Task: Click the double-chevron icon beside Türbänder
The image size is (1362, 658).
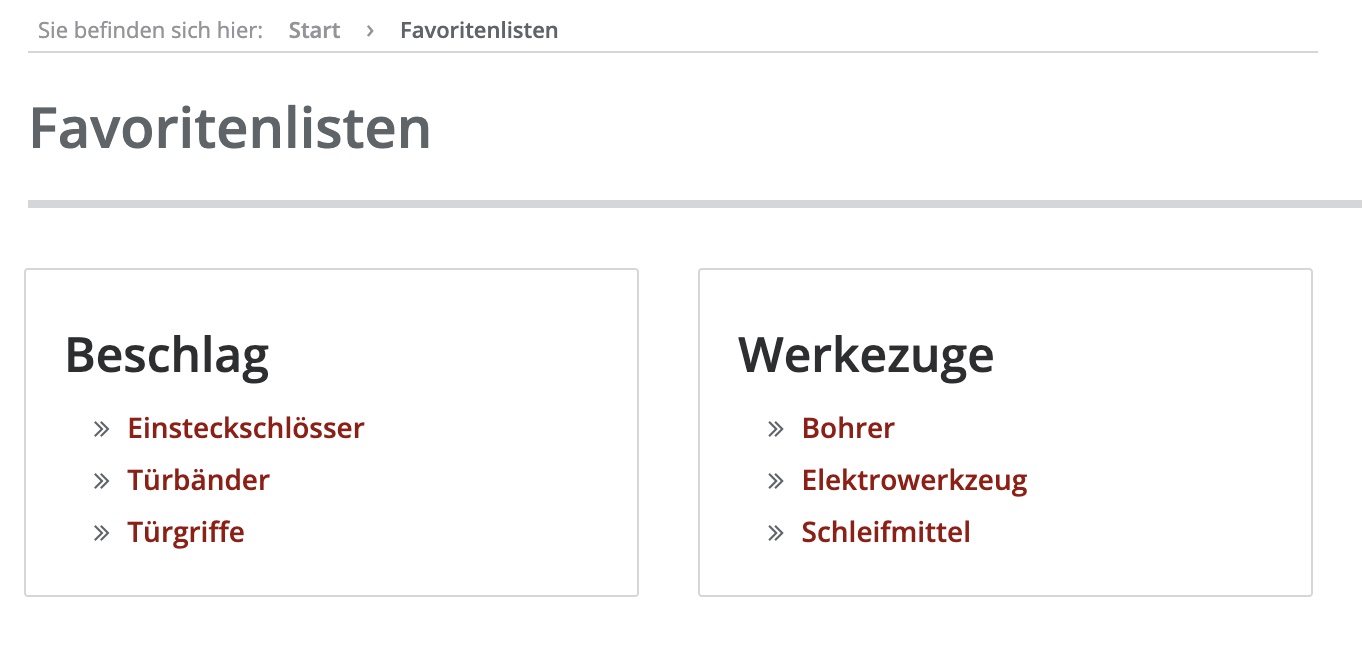Action: click(101, 481)
